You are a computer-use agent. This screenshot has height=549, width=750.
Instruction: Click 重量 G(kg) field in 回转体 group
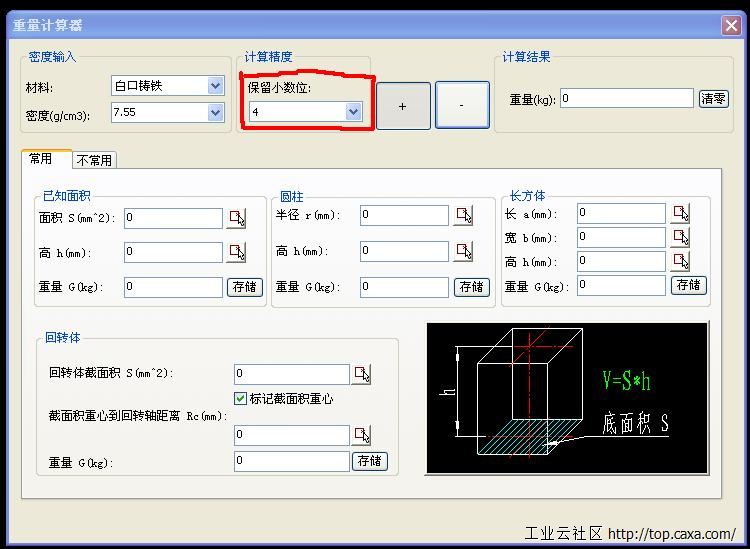point(292,461)
